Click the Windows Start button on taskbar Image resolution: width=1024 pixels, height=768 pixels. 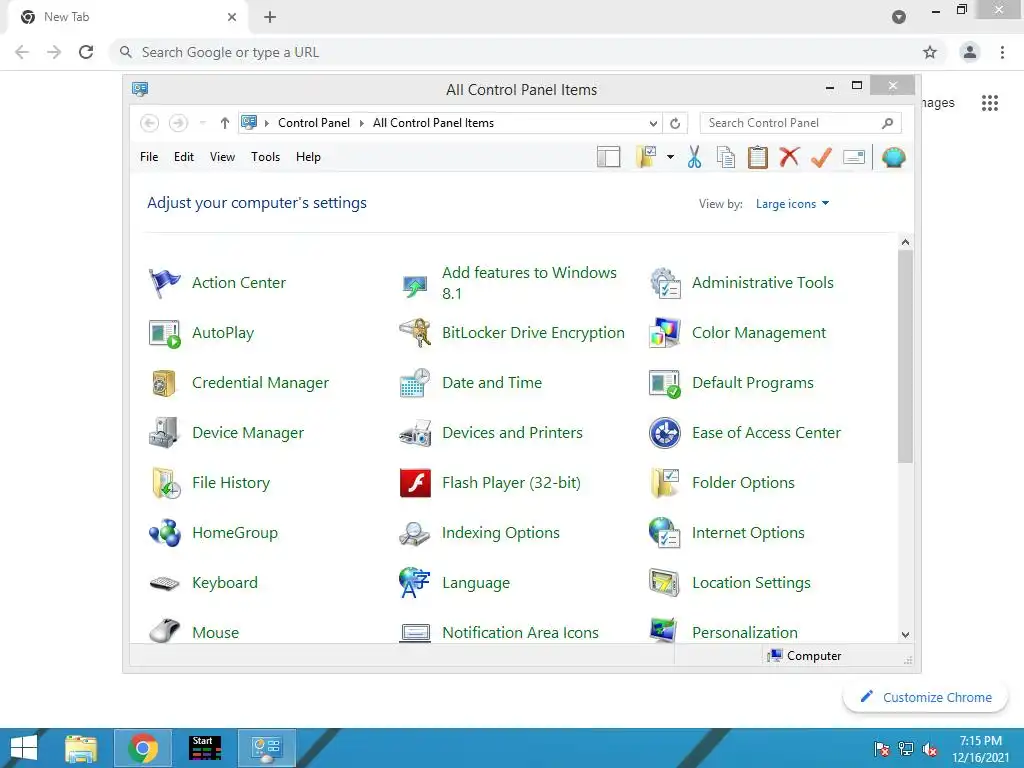[24, 748]
